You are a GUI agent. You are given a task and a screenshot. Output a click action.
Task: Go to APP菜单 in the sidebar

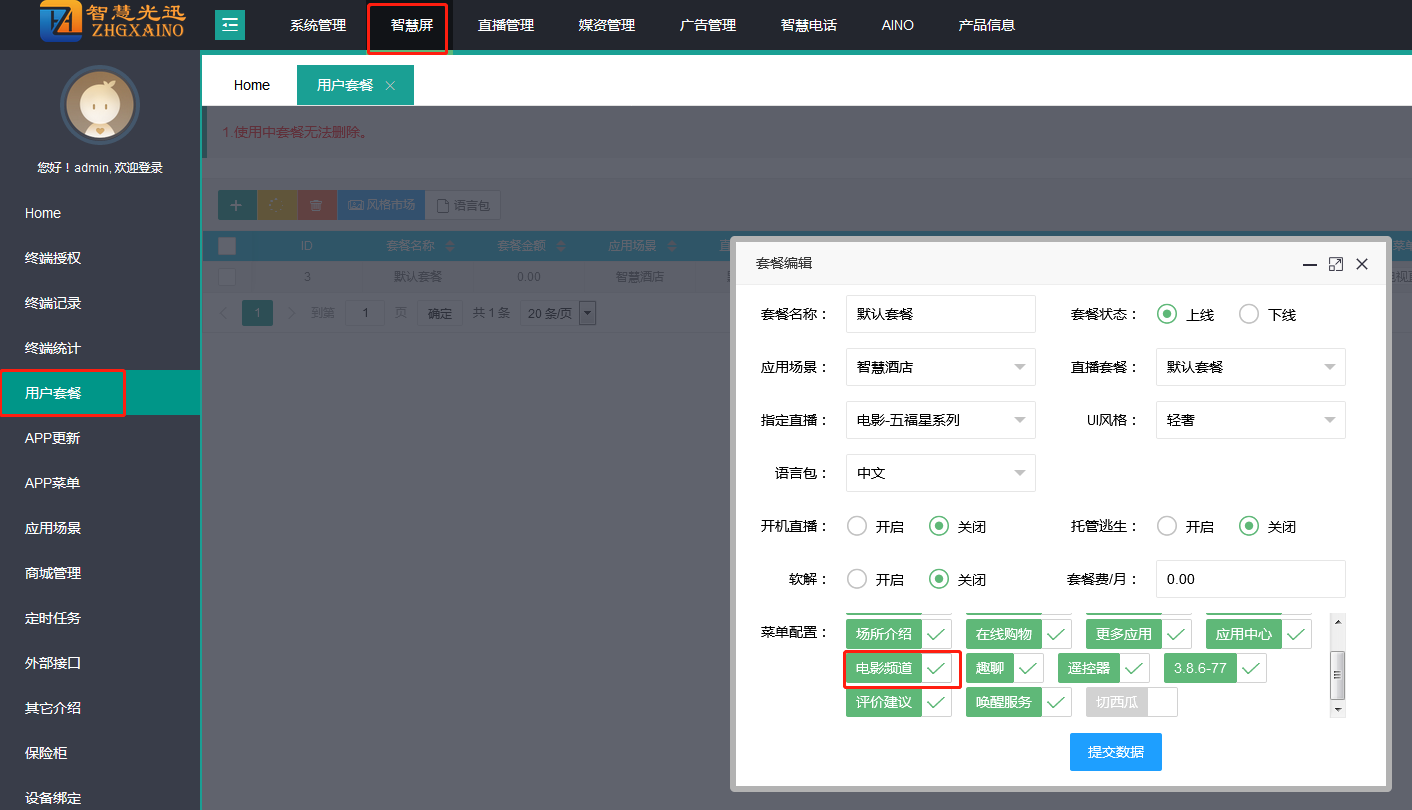click(53, 483)
